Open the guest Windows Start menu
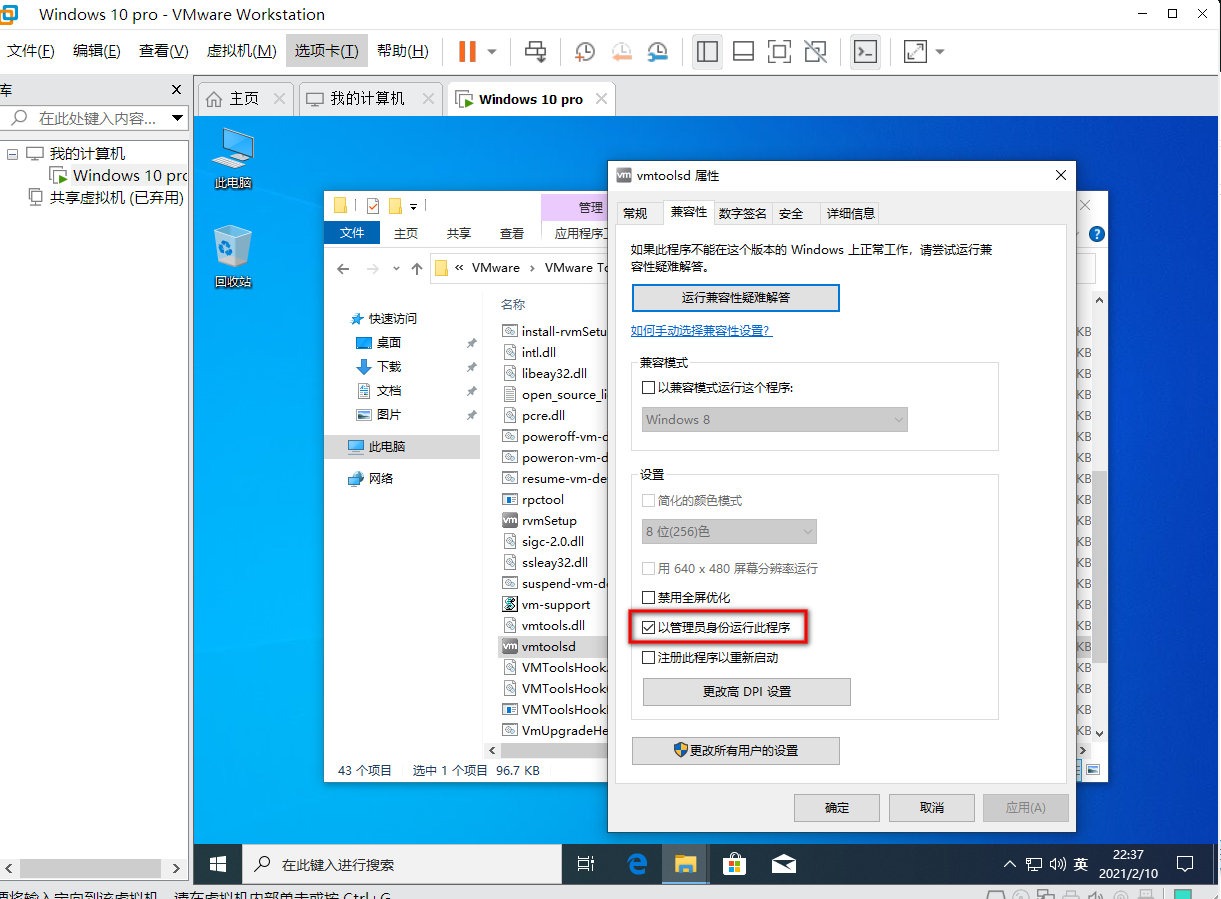 pyautogui.click(x=217, y=864)
